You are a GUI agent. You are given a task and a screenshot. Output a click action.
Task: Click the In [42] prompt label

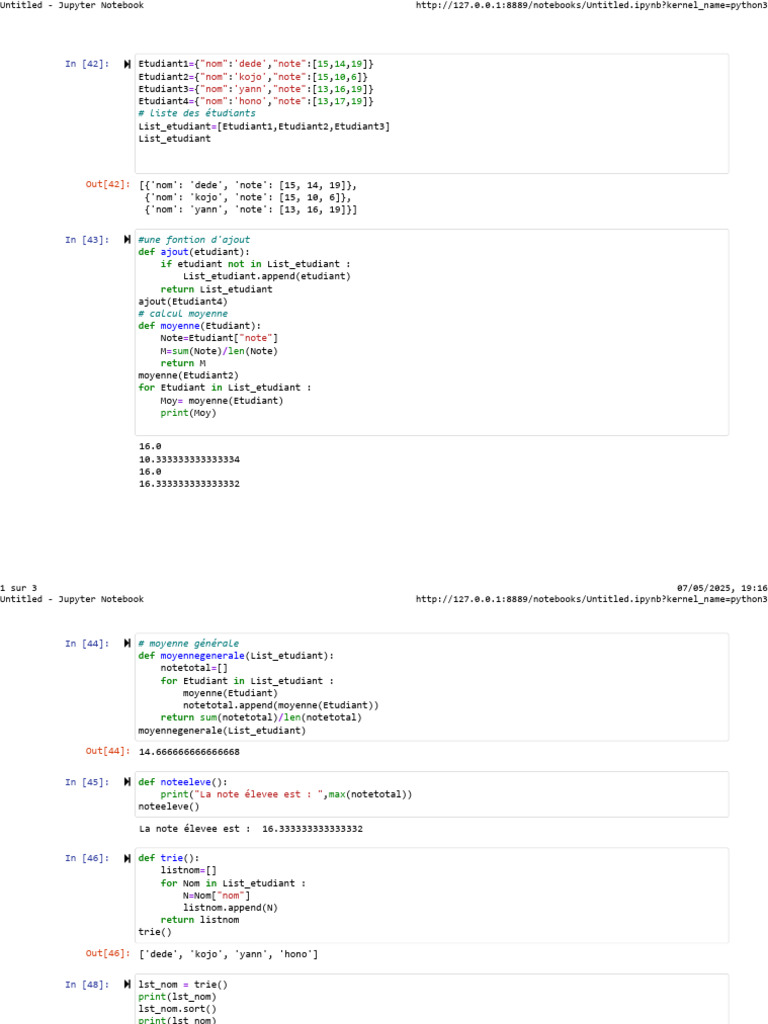tap(87, 64)
